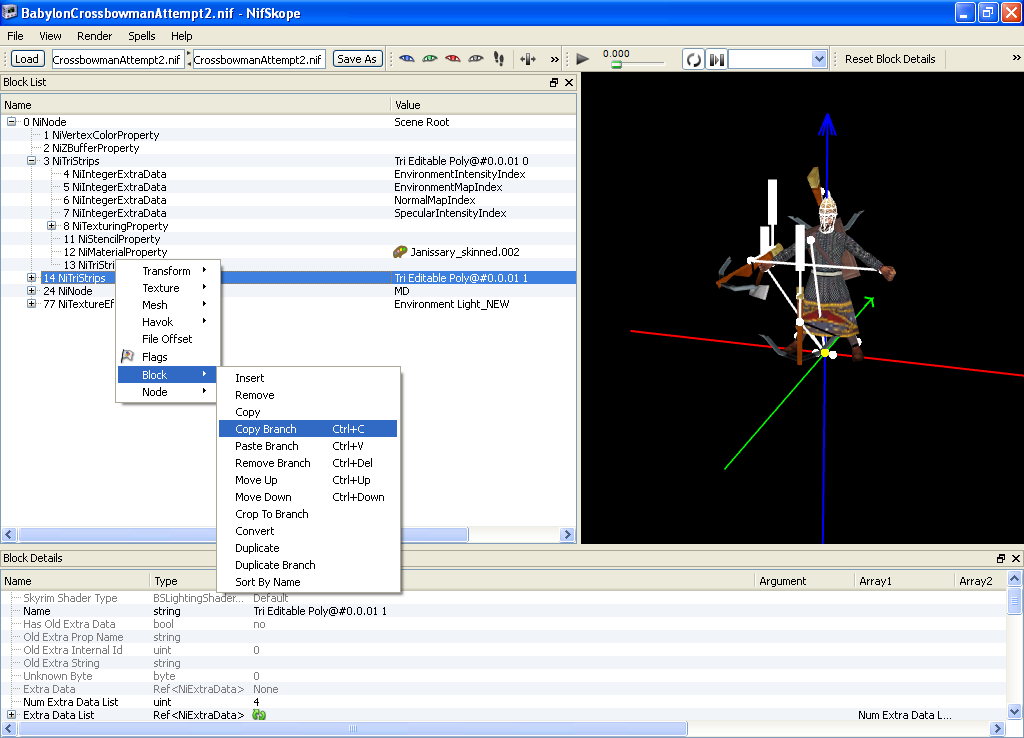Image resolution: width=1024 pixels, height=738 pixels.
Task: Expand the 77 NiTextureEffect node
Action: click(31, 304)
